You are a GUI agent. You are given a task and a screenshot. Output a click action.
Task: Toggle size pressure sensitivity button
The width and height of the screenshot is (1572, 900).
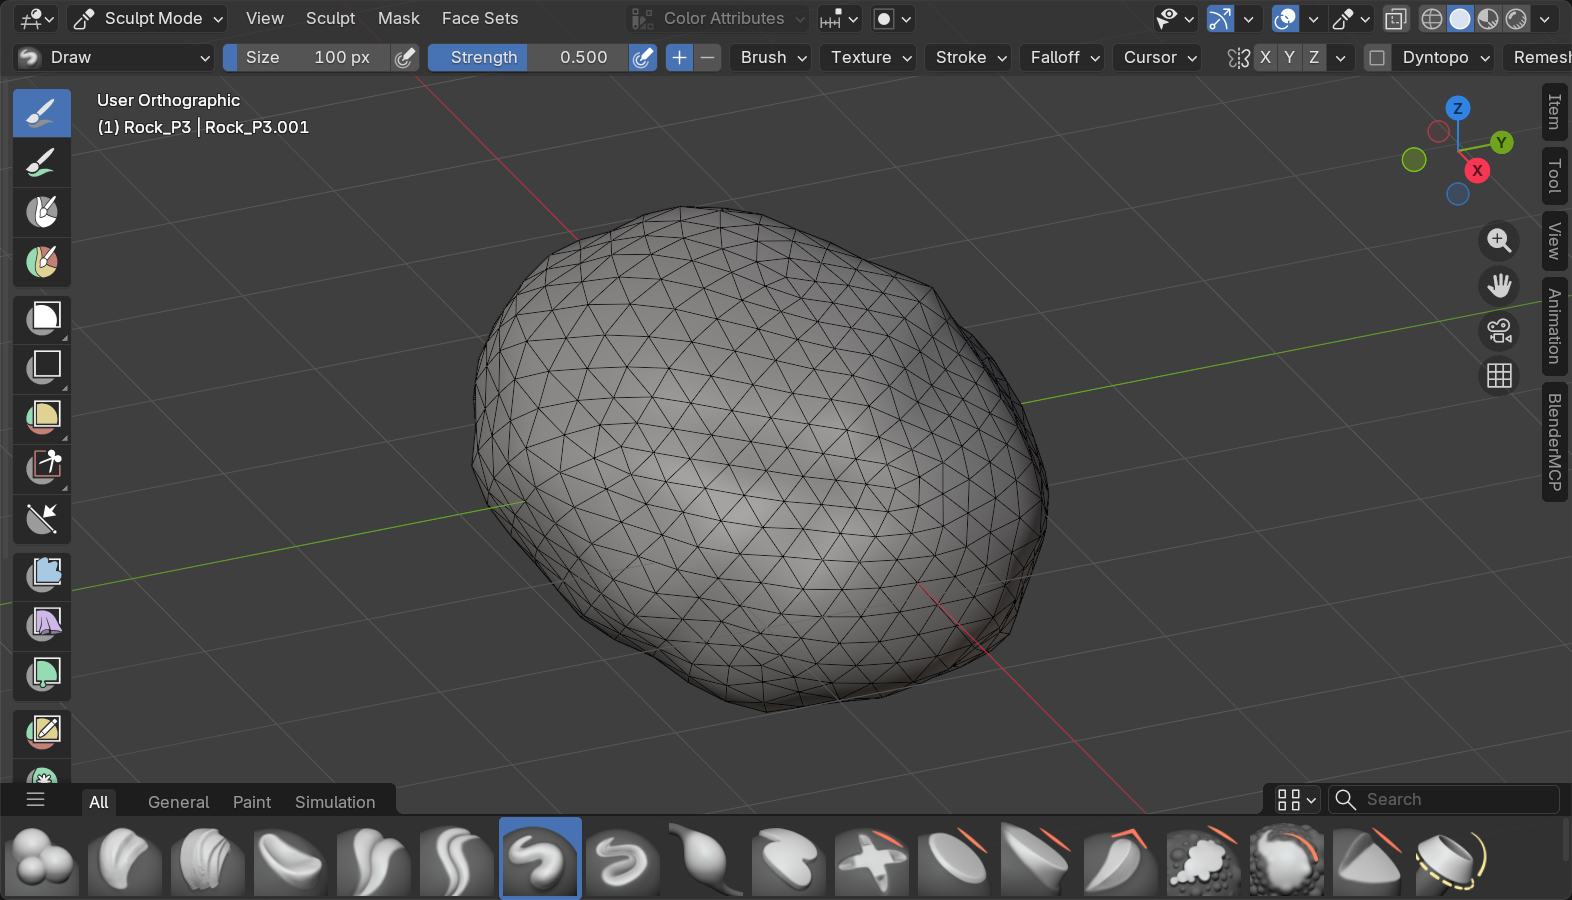click(x=404, y=58)
